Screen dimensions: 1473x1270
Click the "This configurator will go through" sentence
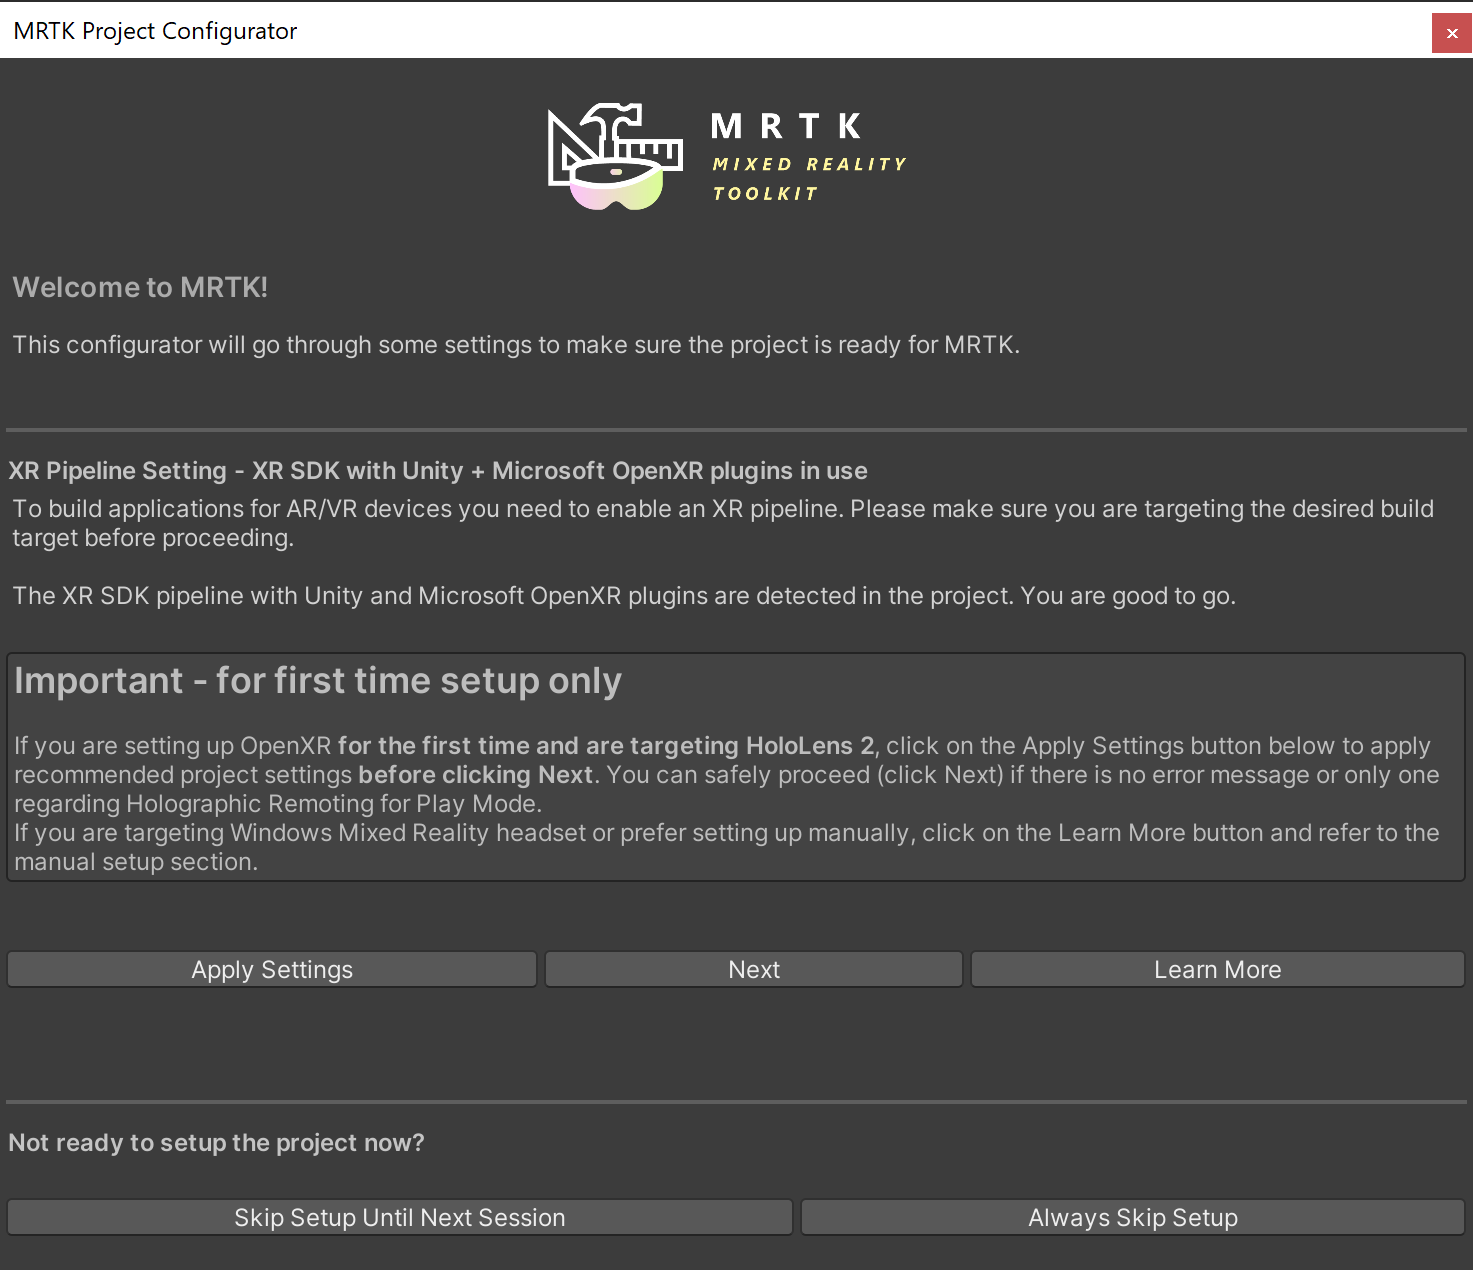point(516,345)
